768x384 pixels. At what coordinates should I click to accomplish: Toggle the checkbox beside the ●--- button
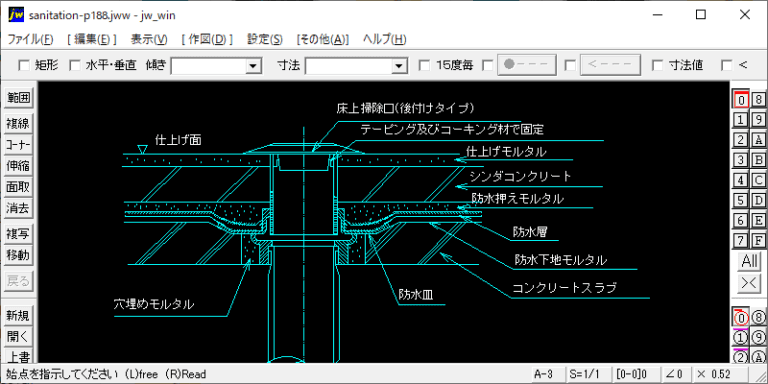point(488,65)
